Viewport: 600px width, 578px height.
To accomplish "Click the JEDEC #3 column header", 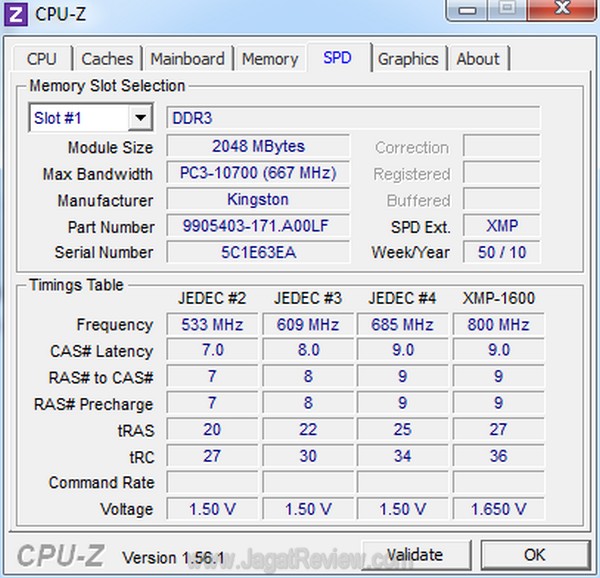I will pos(308,298).
